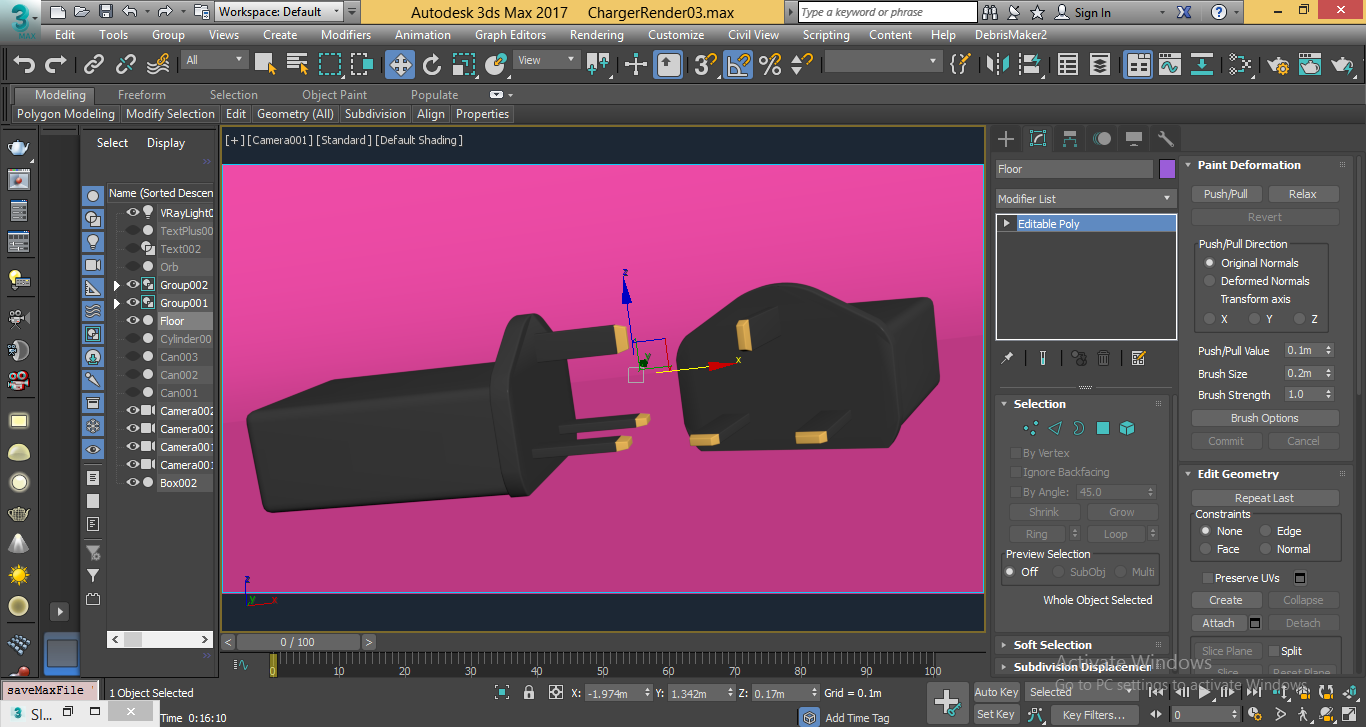This screenshot has width=1366, height=727.
Task: Click Remove modifier trash icon
Action: pos(1104,358)
